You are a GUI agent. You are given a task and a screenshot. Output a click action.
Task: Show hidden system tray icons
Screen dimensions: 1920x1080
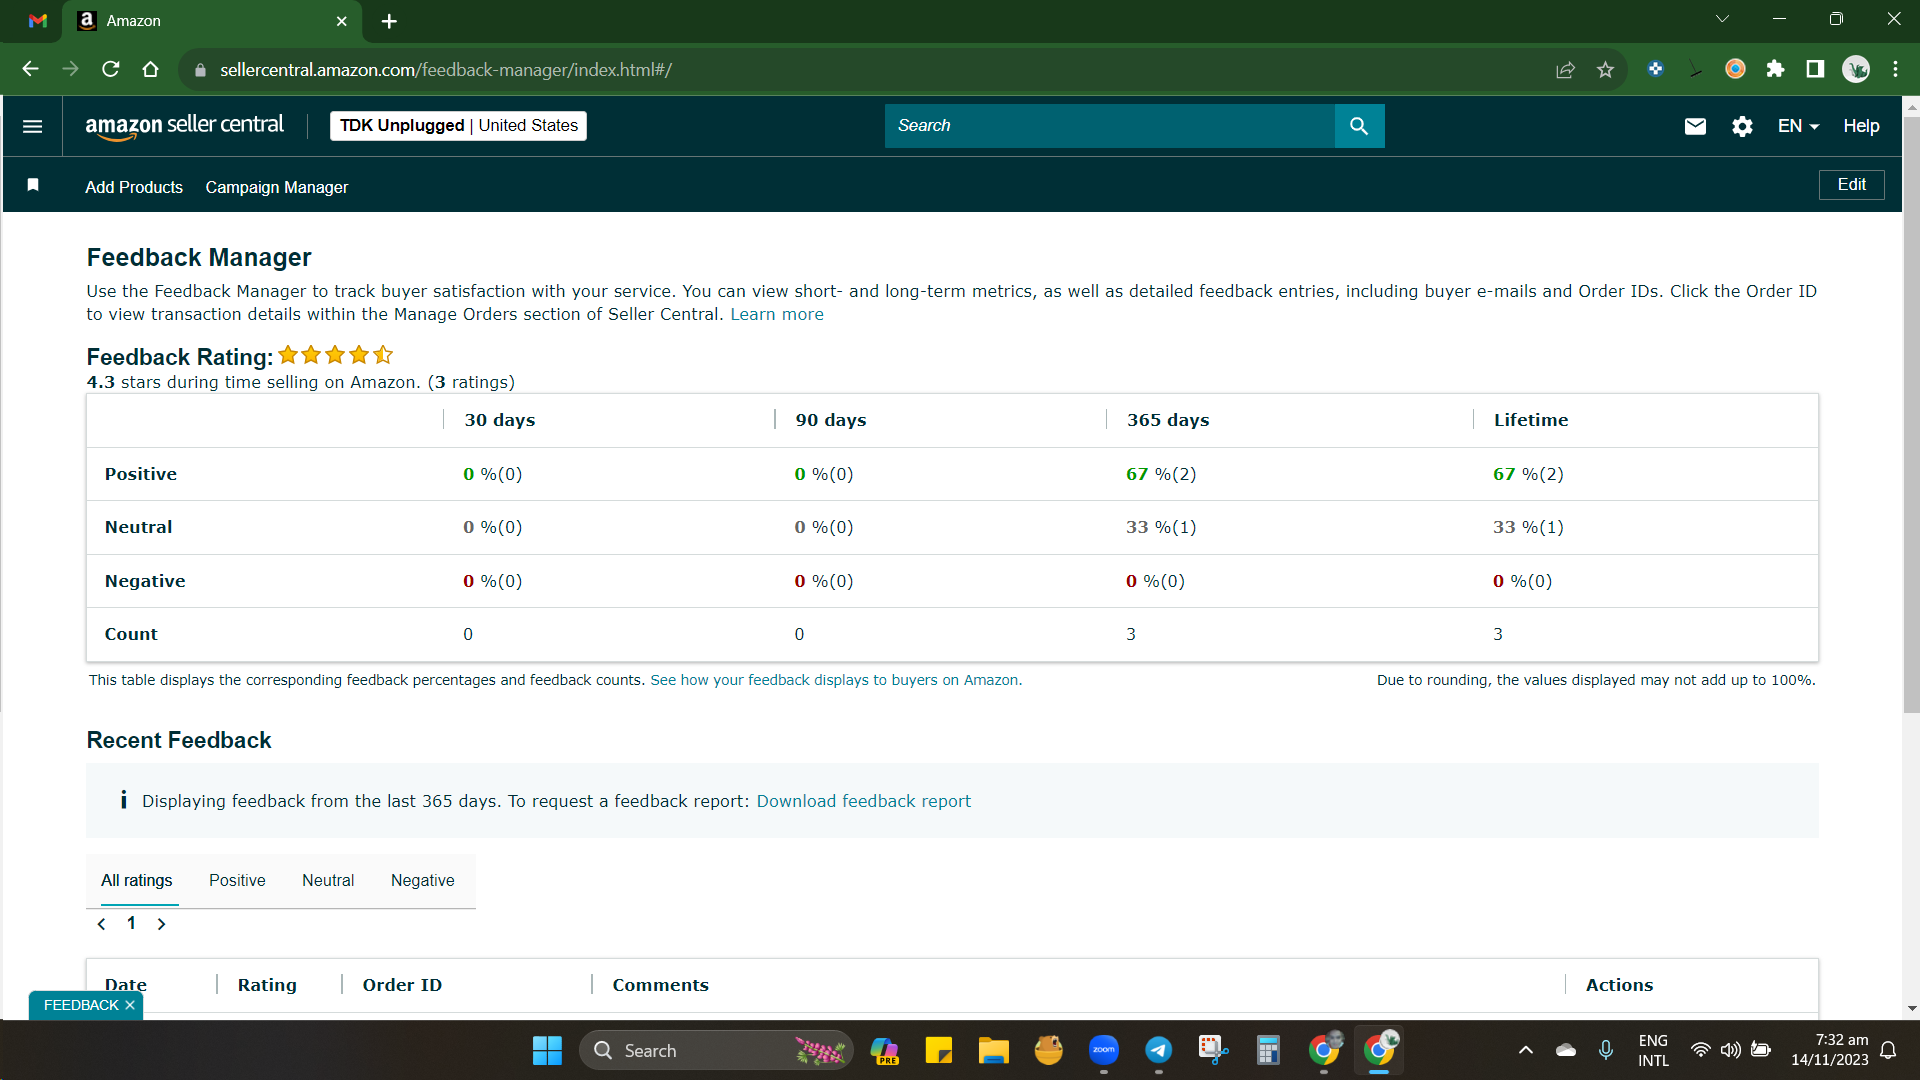click(1525, 1050)
